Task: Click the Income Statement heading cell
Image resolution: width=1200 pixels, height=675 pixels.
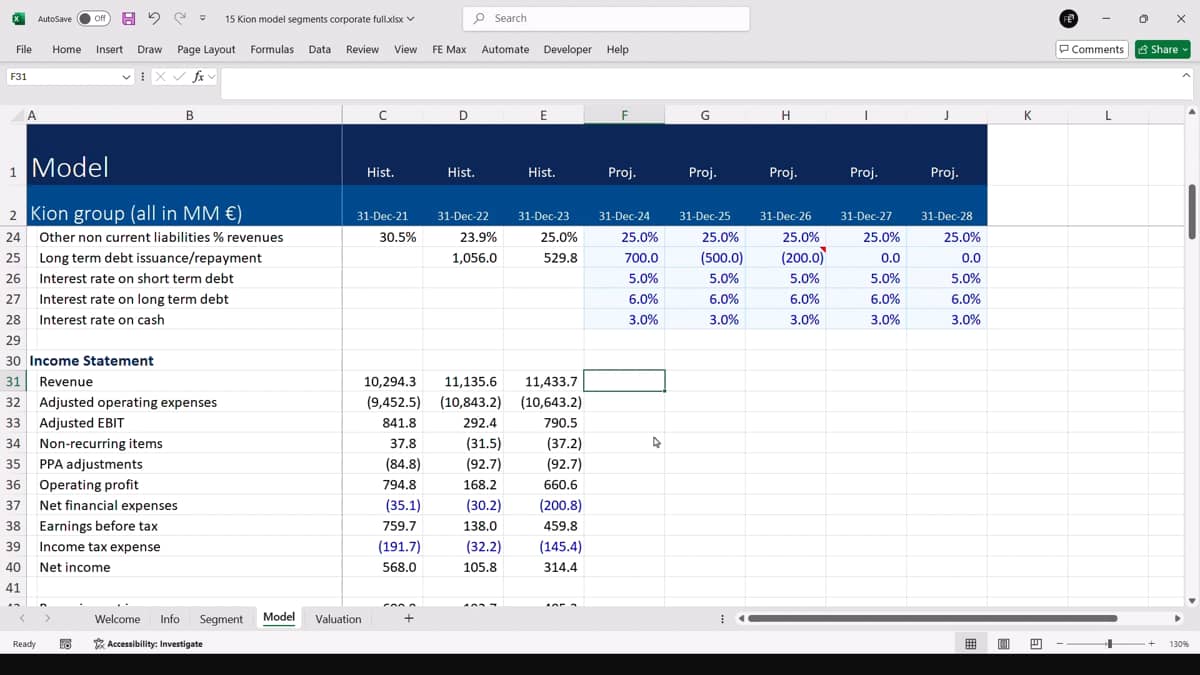Action: click(184, 361)
